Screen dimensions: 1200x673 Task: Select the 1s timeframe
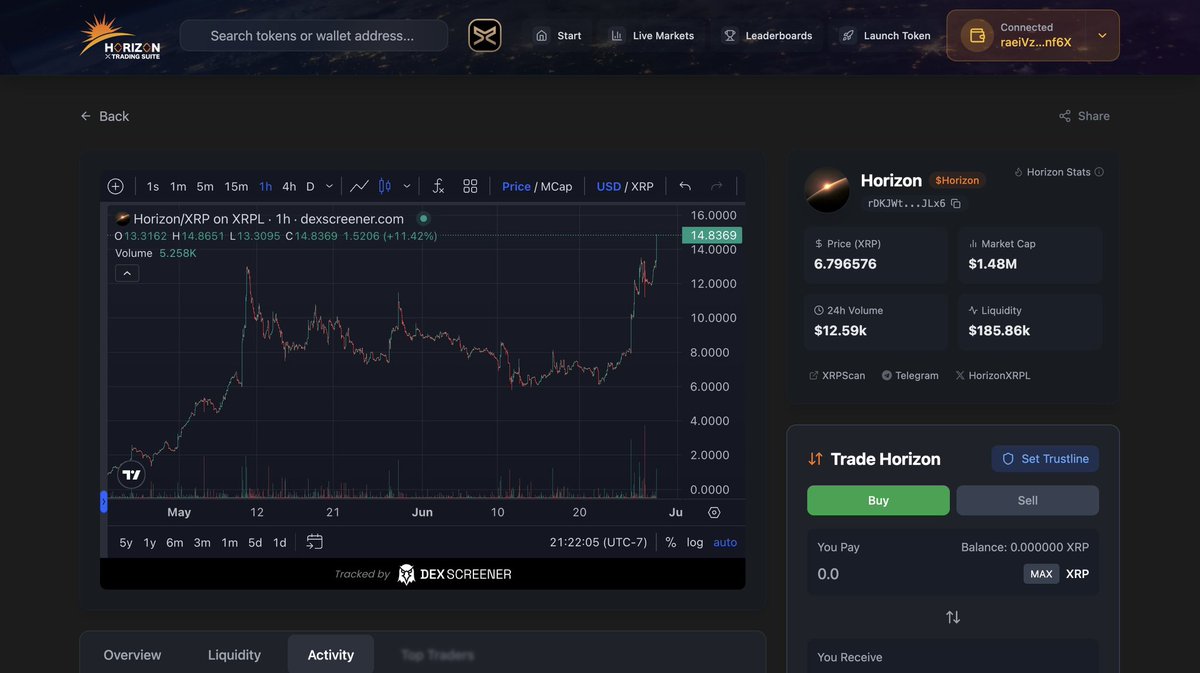pos(153,186)
